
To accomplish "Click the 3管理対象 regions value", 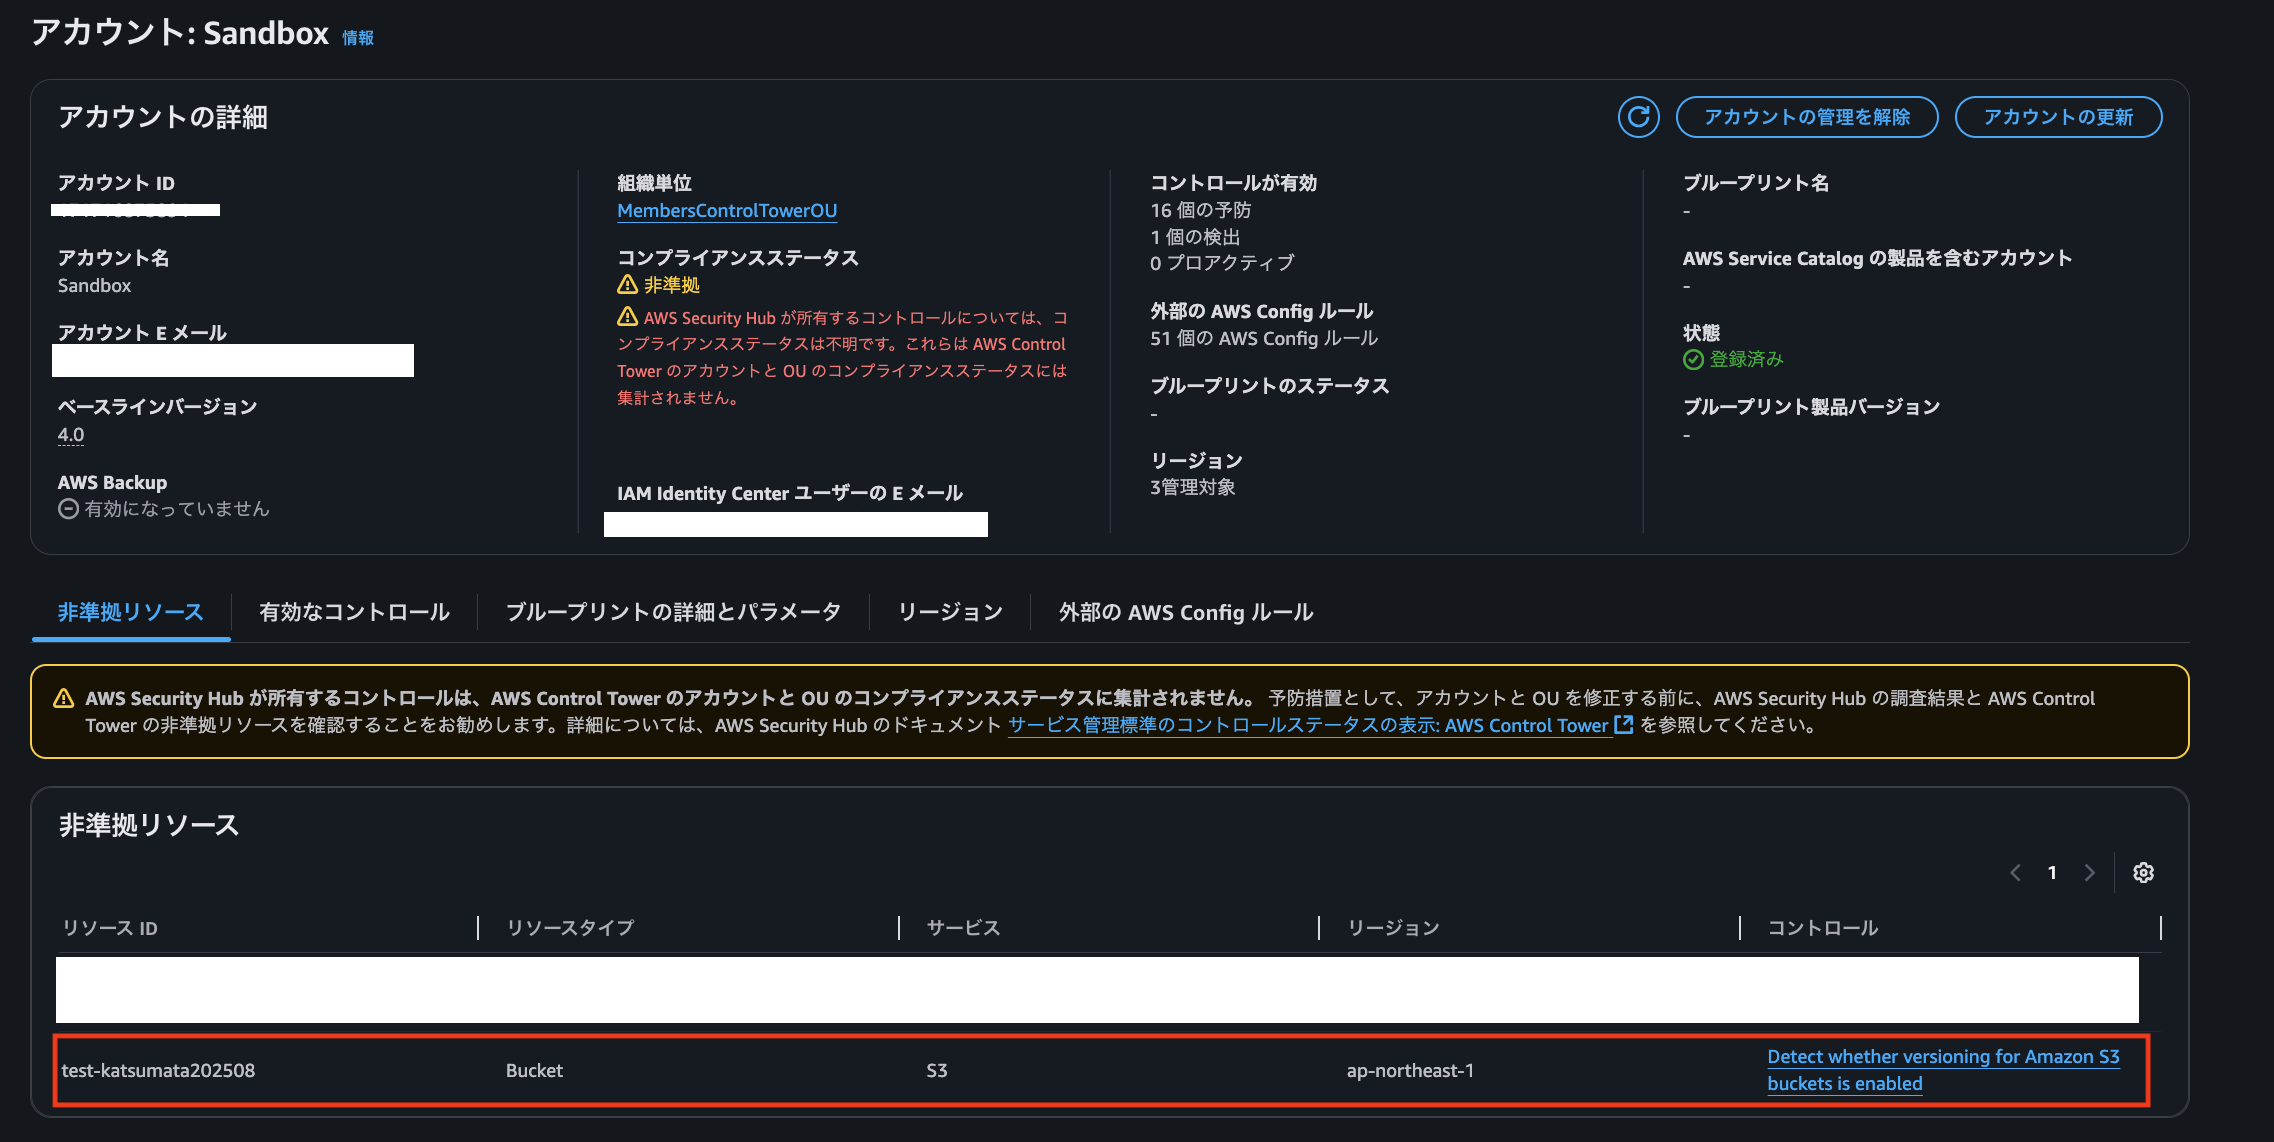I will click(1193, 487).
